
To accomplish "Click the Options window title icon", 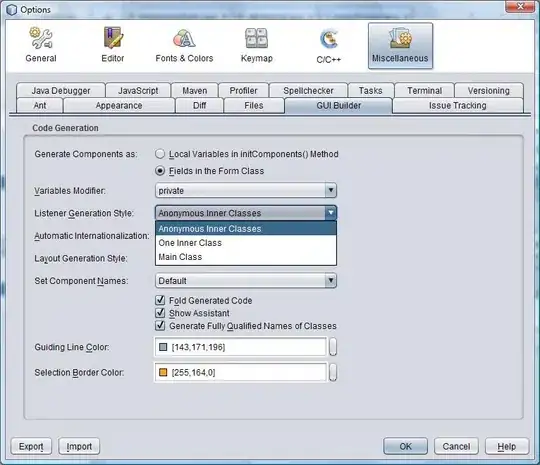I will (x=12, y=10).
